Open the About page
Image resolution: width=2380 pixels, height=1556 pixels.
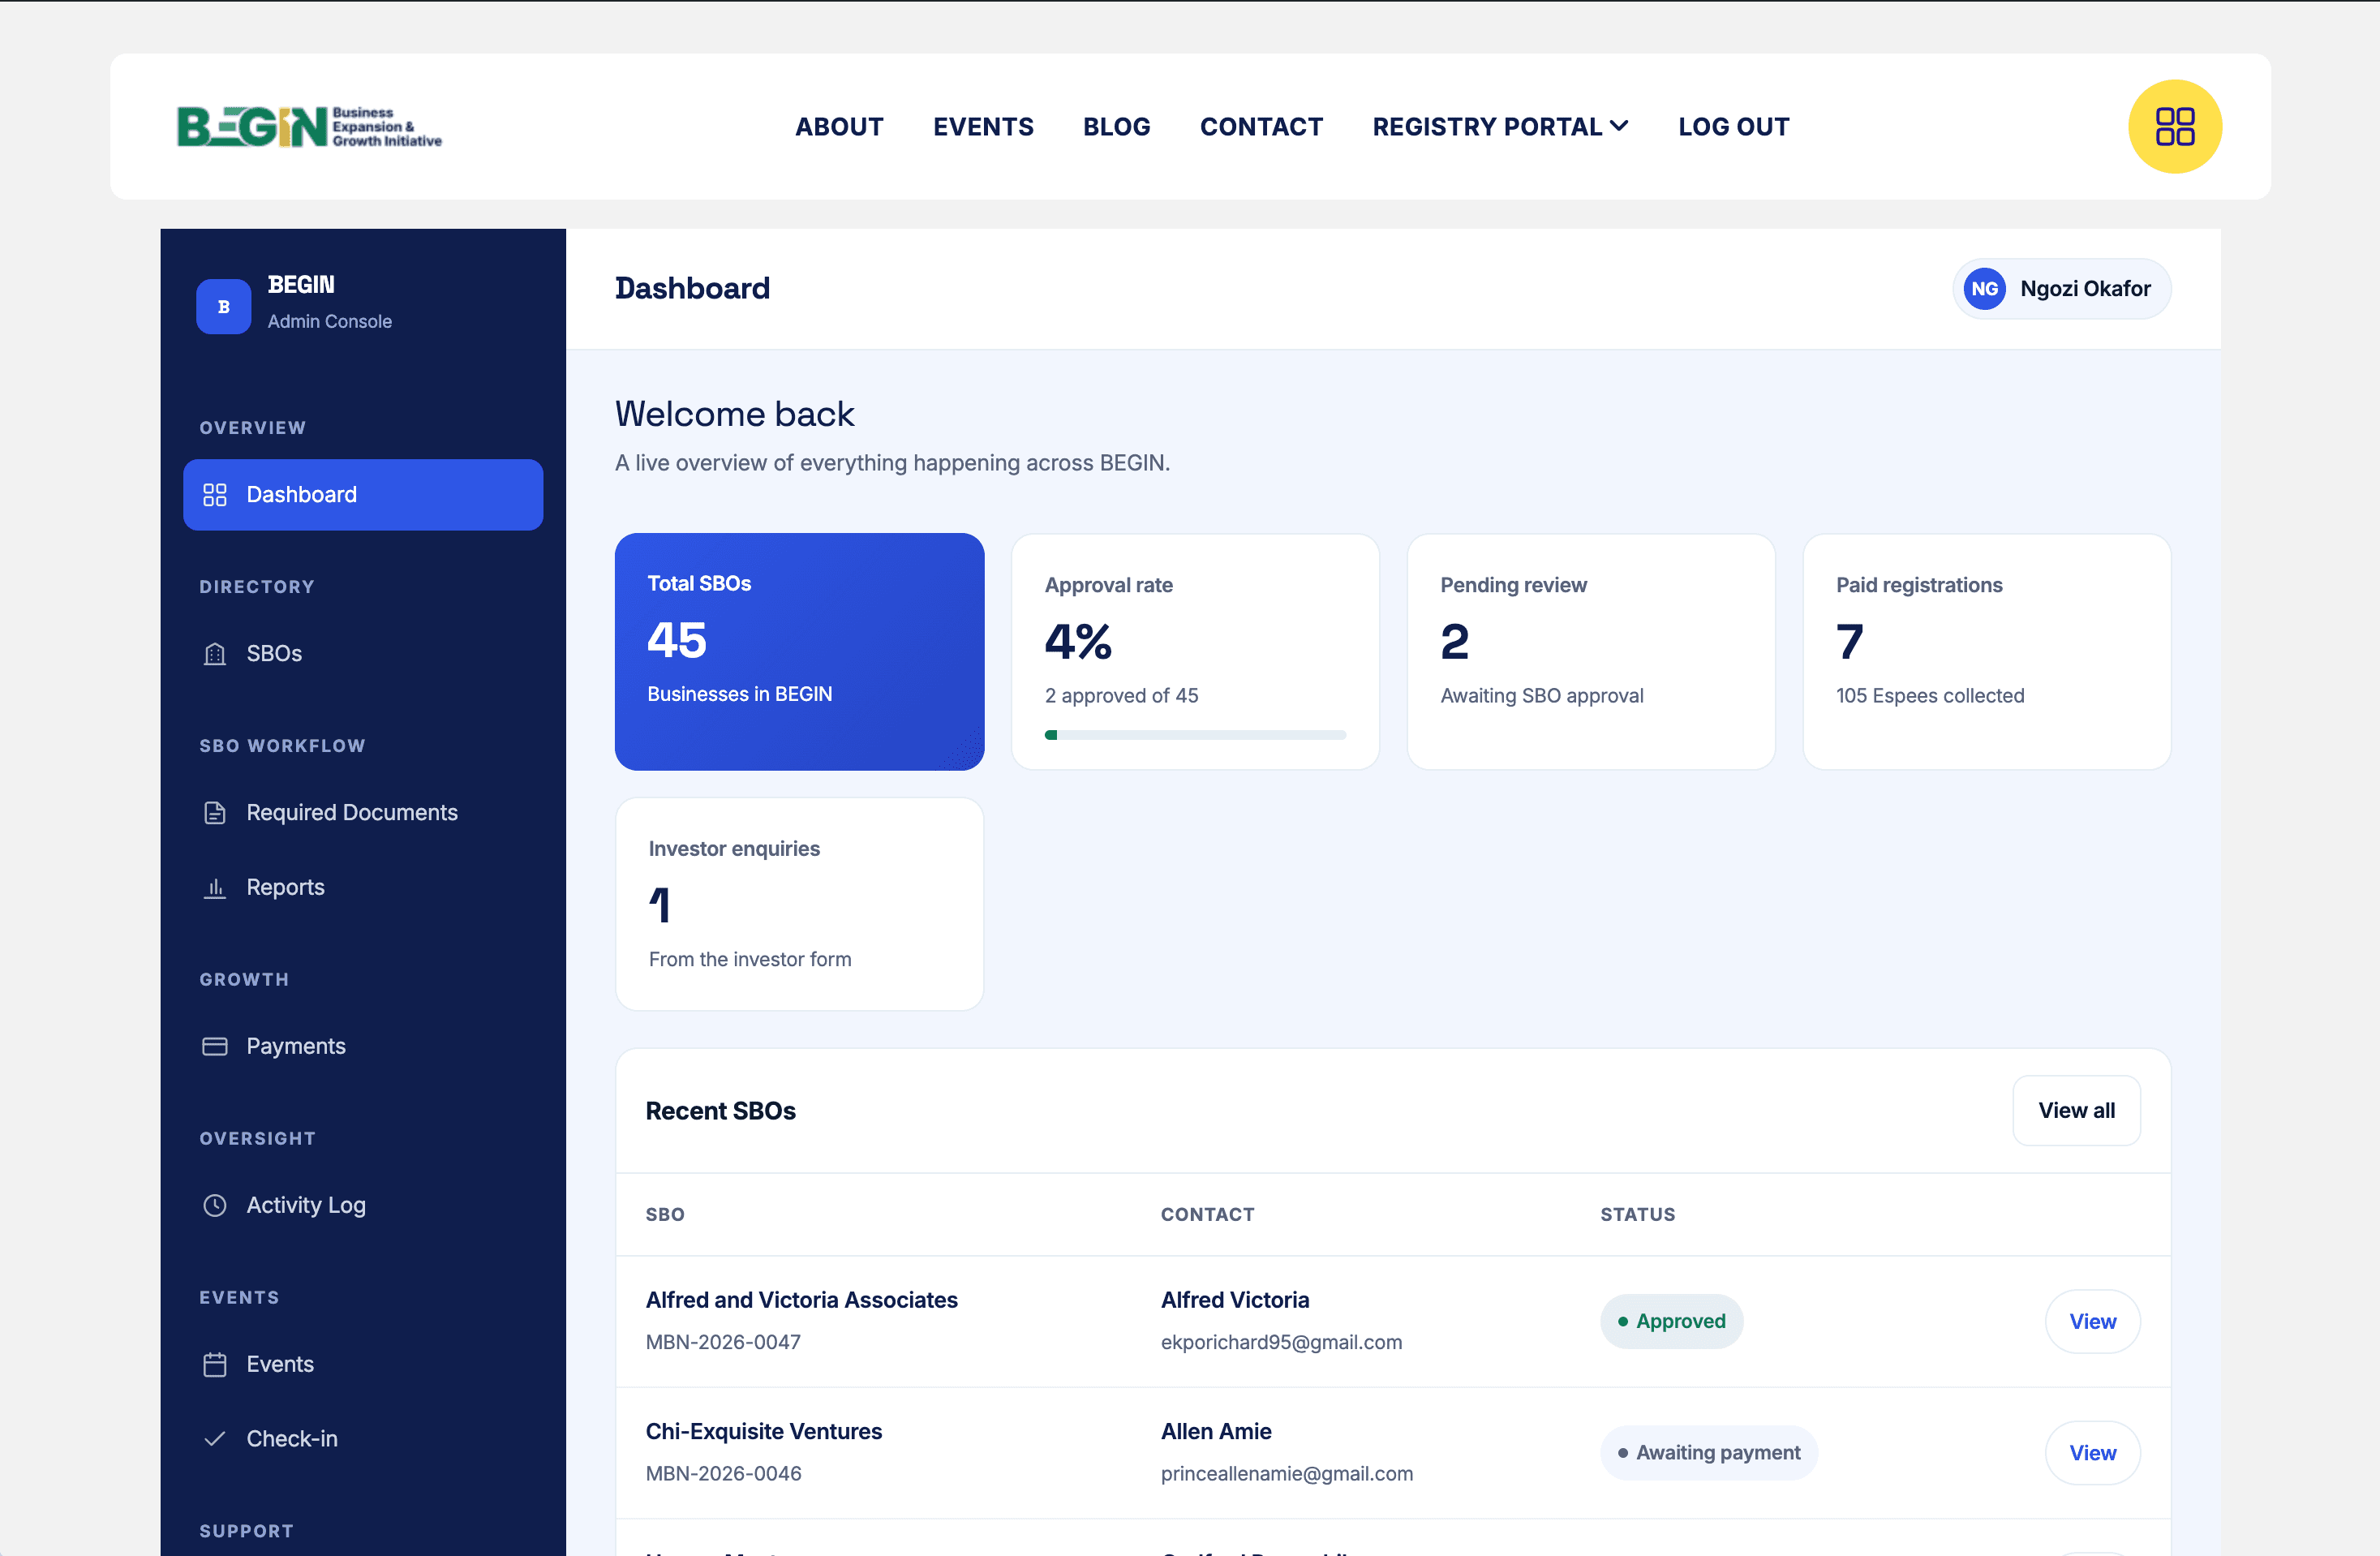[839, 127]
